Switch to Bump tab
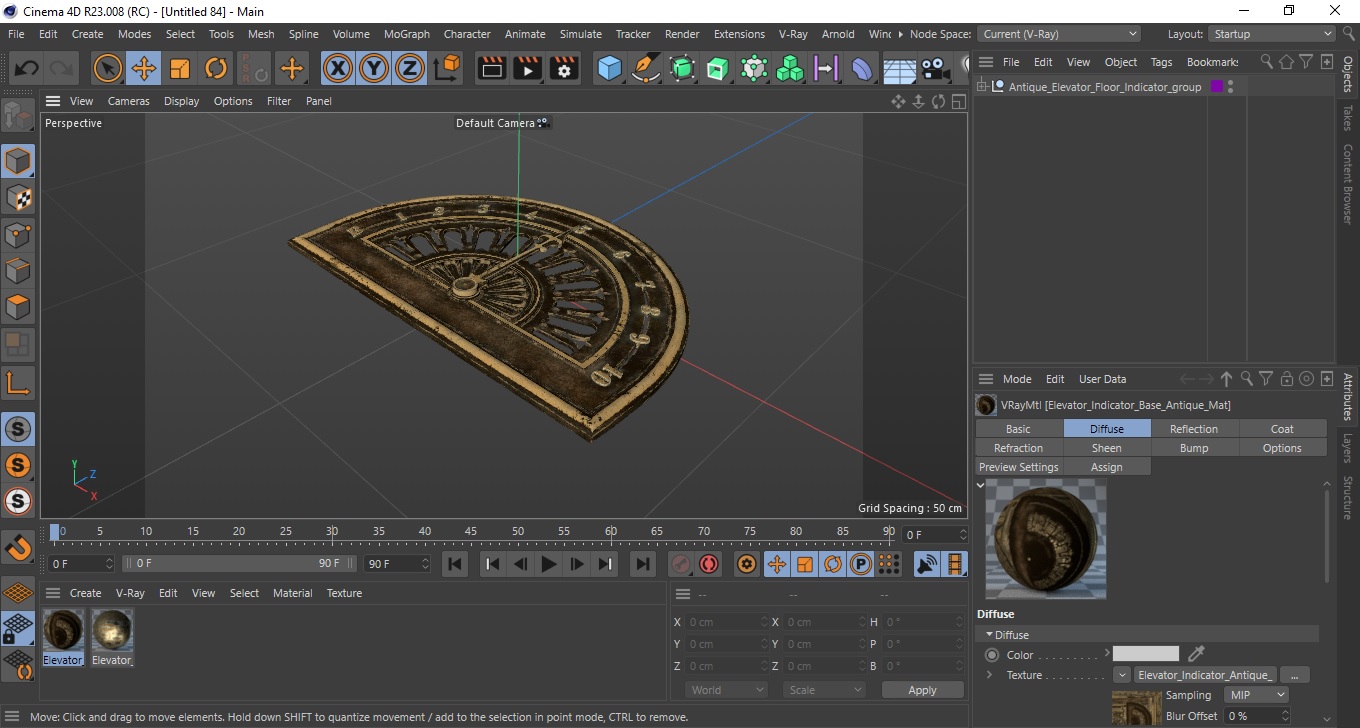Screen dimensions: 1360x728 [x=1194, y=448]
